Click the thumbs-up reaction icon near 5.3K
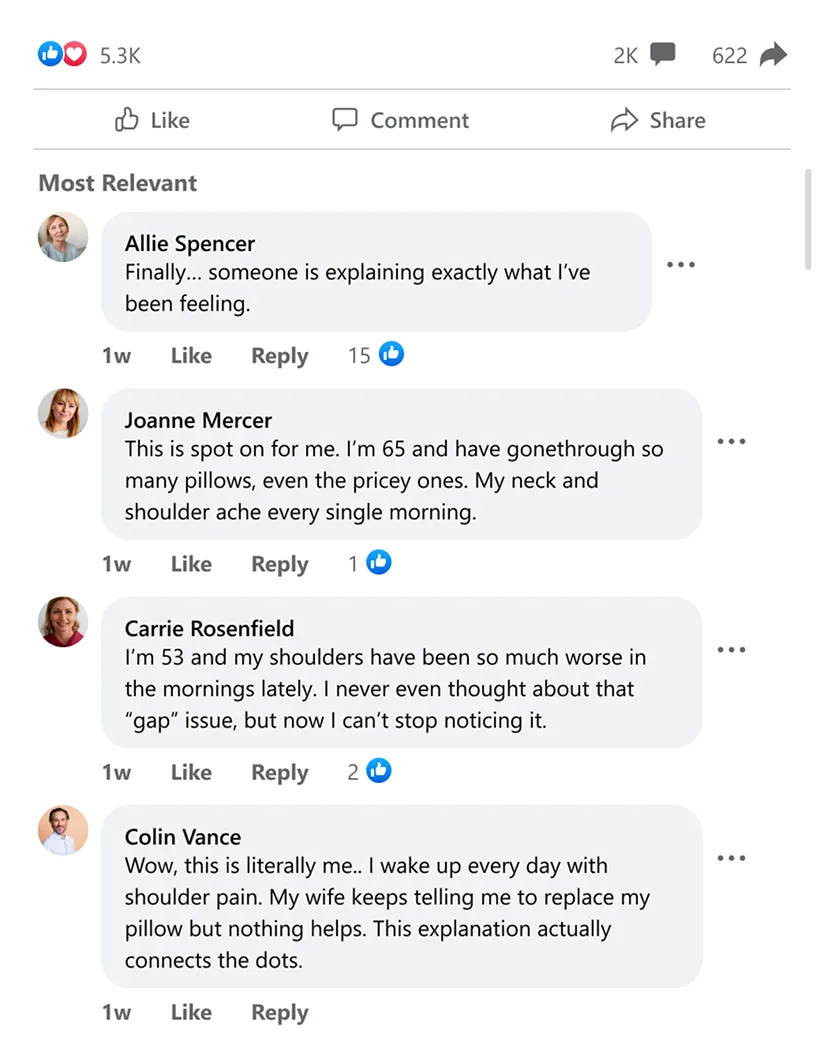 coord(50,54)
